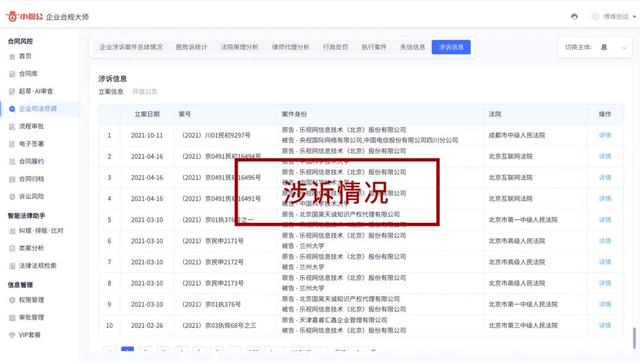Open 首页 home icon in sidebar
The width and height of the screenshot is (640, 361).
point(12,56)
